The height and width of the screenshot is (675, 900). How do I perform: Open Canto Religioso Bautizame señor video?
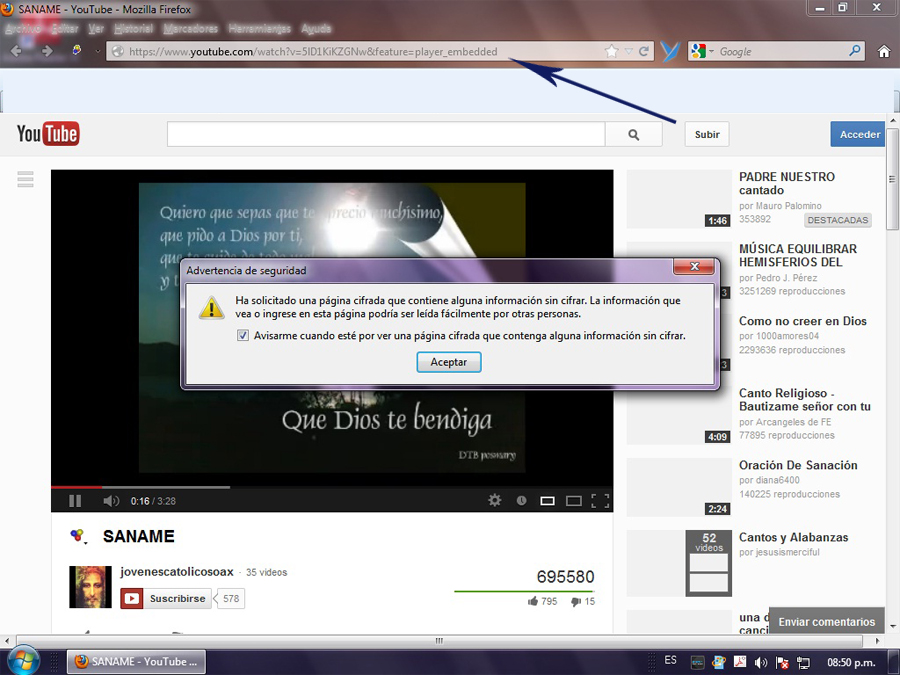click(805, 399)
